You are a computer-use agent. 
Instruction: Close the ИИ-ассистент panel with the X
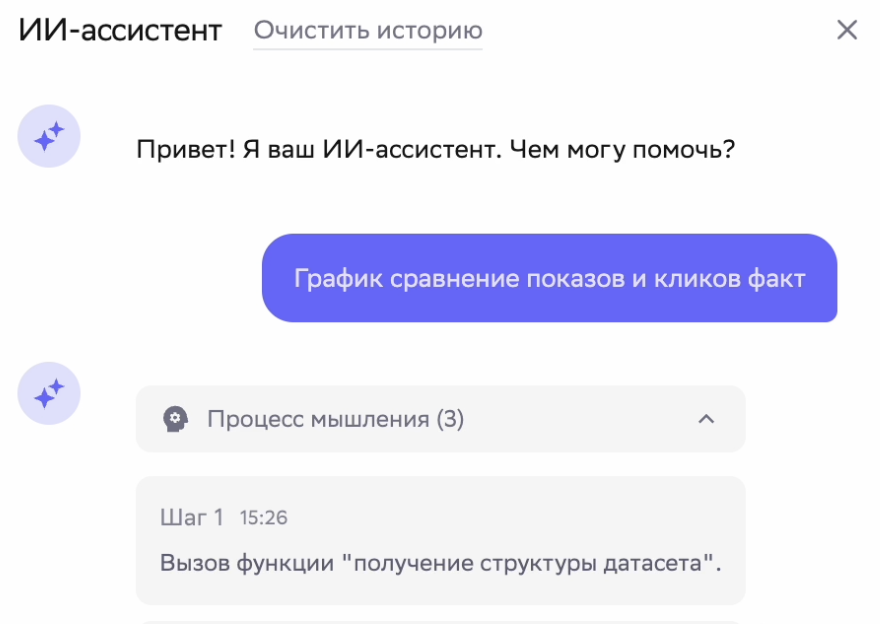(x=847, y=29)
